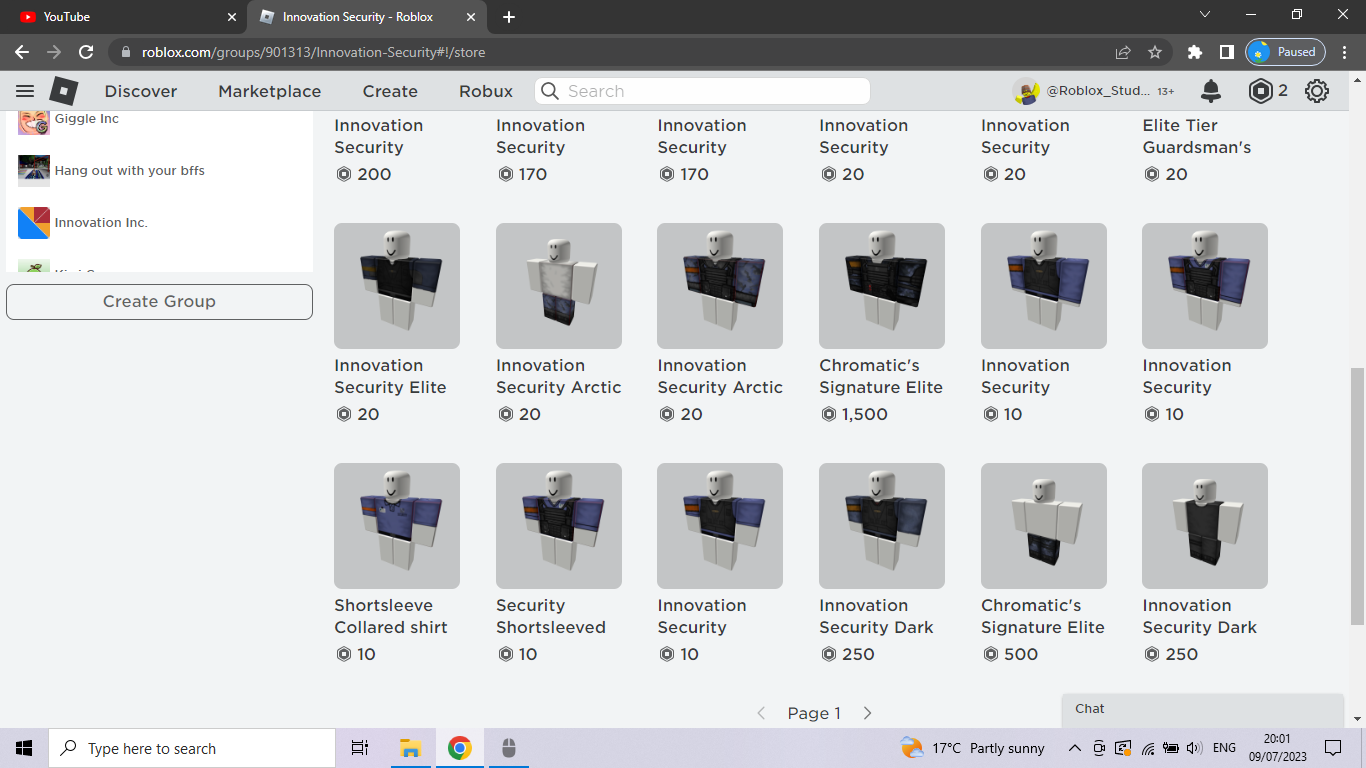Toggle the Chrome side panel icon

point(1227,52)
